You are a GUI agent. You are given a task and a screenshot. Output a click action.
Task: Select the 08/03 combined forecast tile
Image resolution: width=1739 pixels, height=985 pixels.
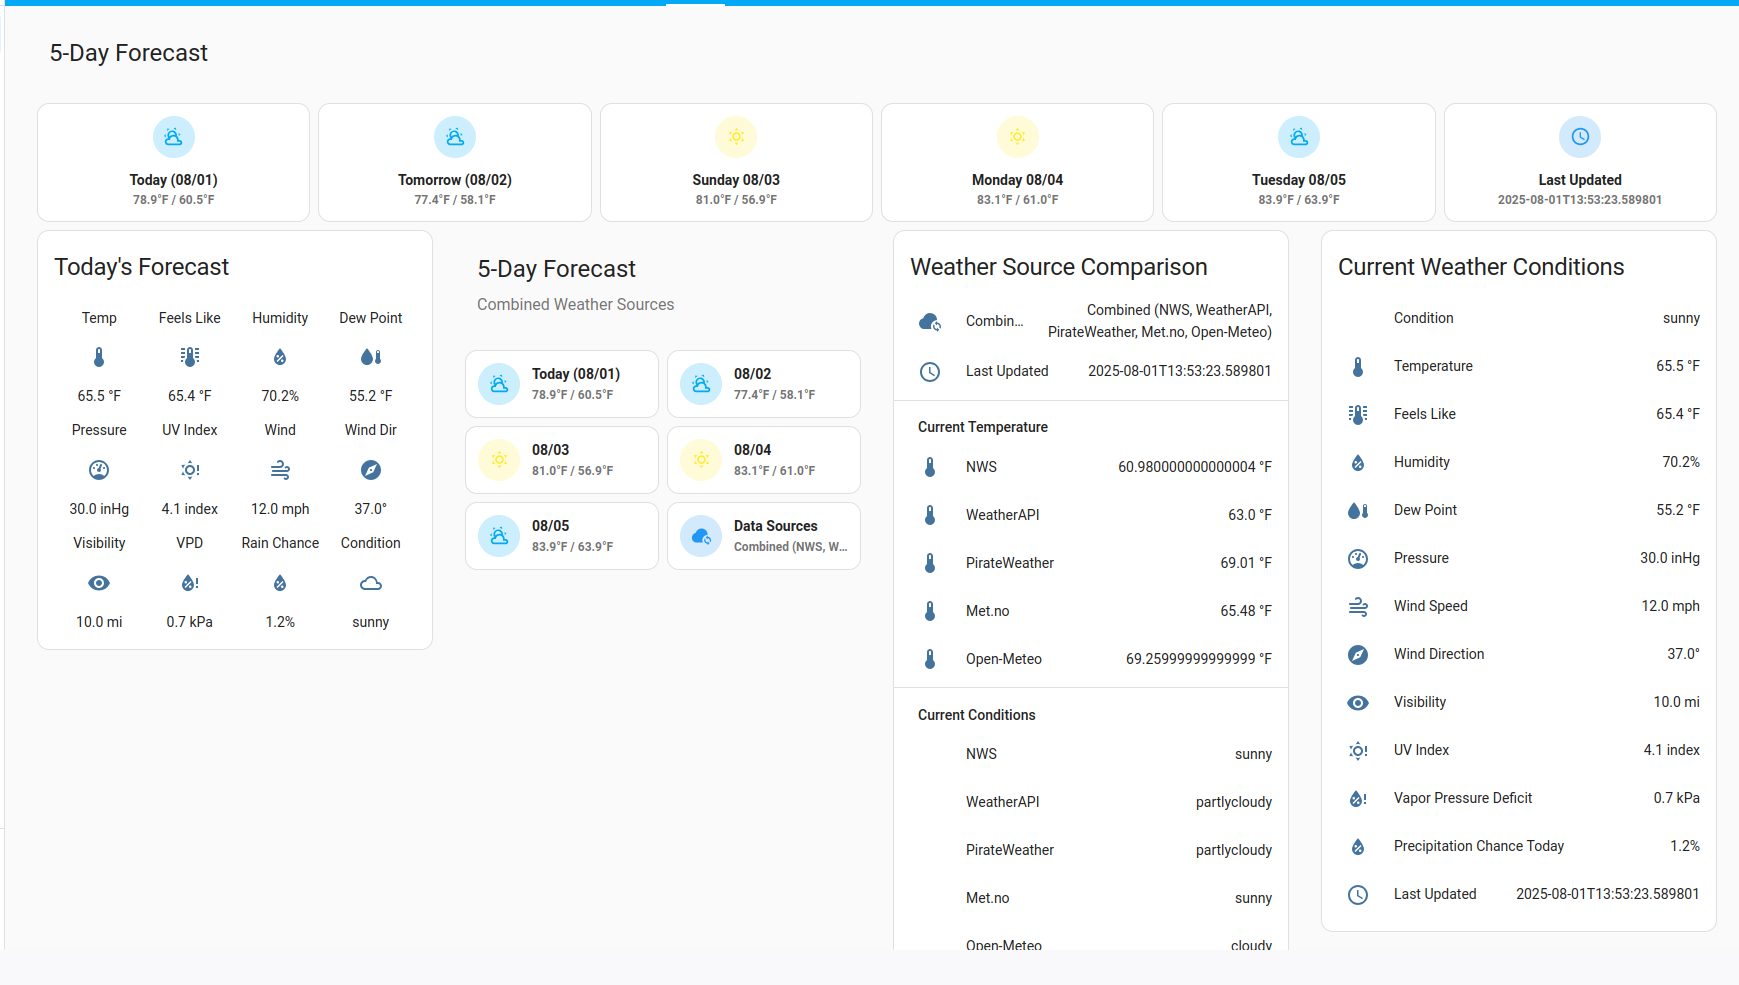(x=562, y=460)
